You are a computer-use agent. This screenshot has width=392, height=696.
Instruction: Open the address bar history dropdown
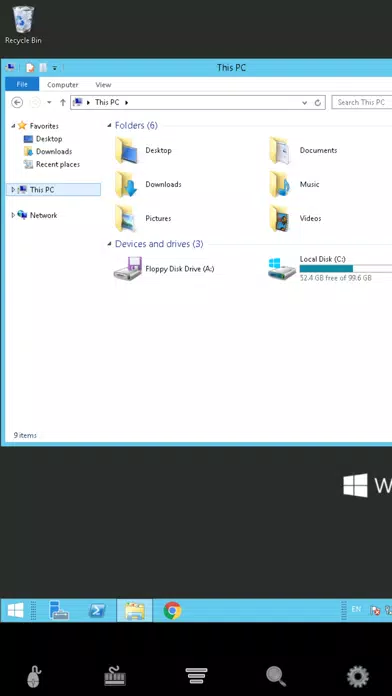[x=305, y=103]
